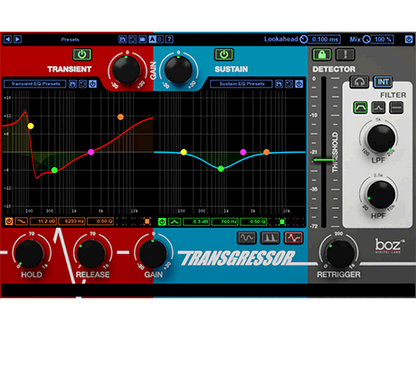Switch to A state

[x=152, y=39]
